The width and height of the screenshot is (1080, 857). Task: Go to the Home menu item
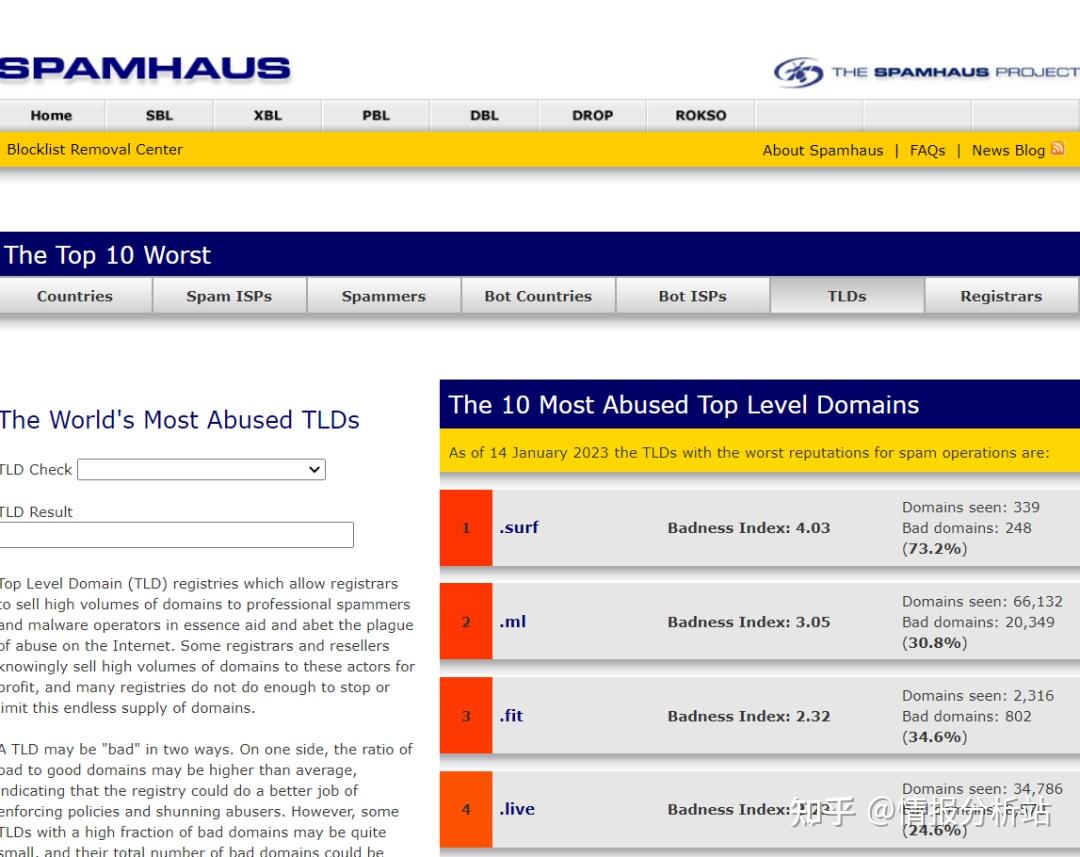point(52,115)
